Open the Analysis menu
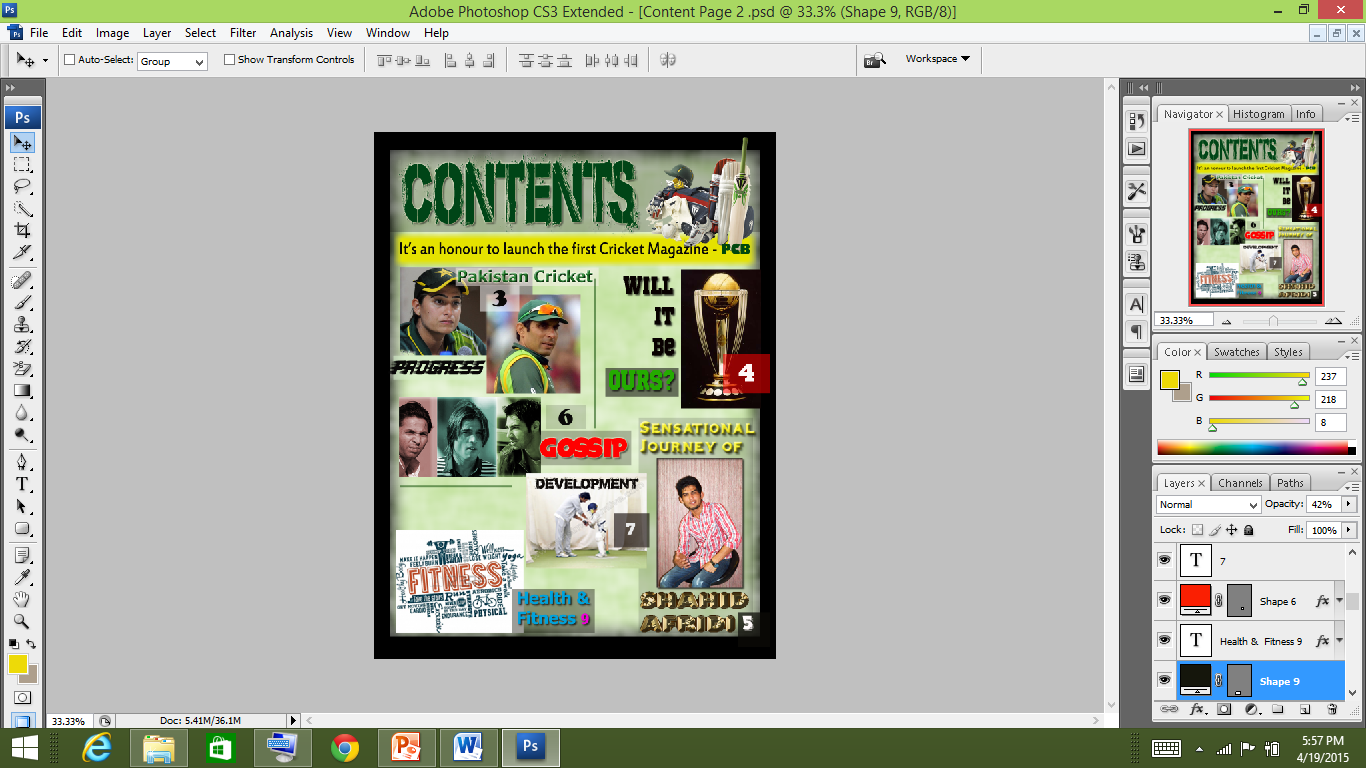This screenshot has width=1366, height=768. pyautogui.click(x=291, y=33)
